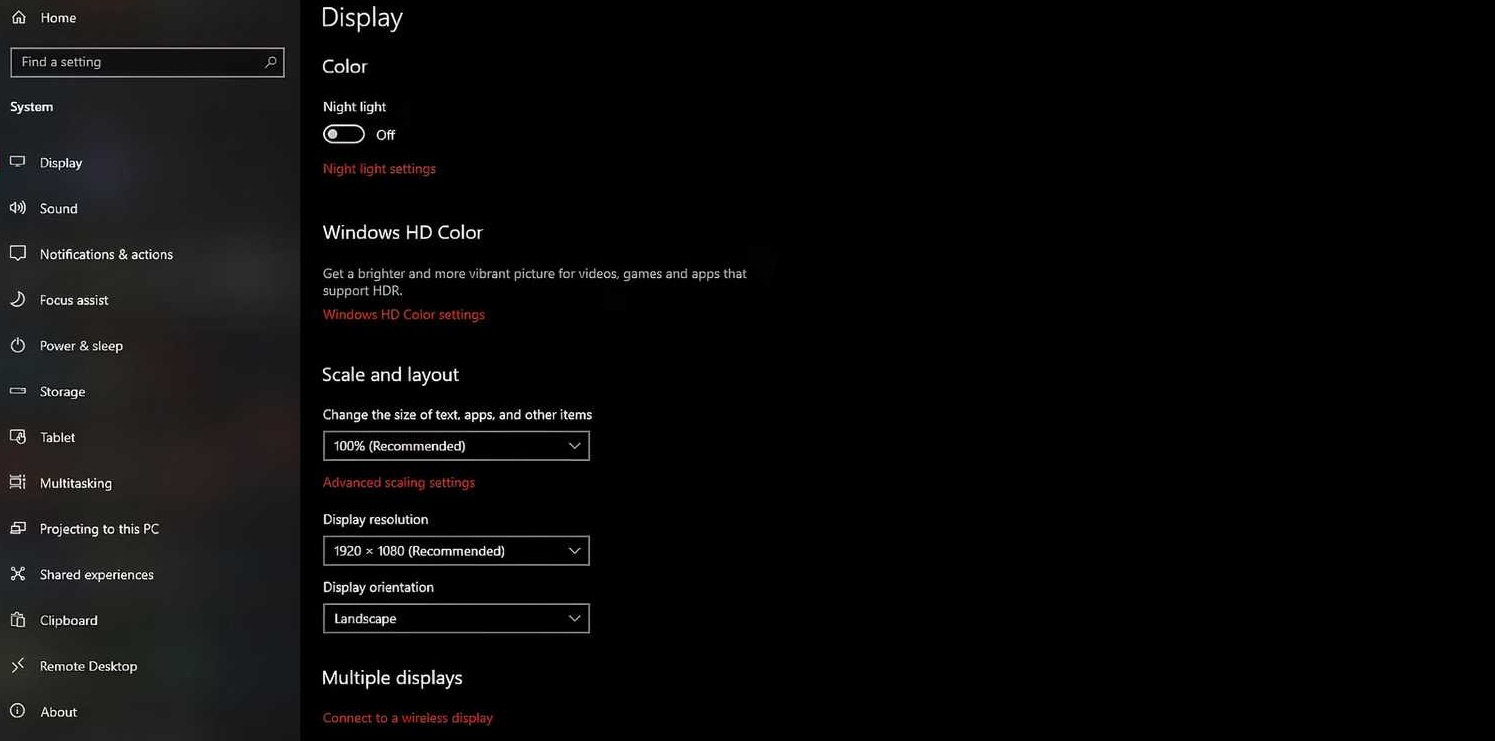Click the System label in sidebar
This screenshot has height=741, width=1495.
coord(32,107)
